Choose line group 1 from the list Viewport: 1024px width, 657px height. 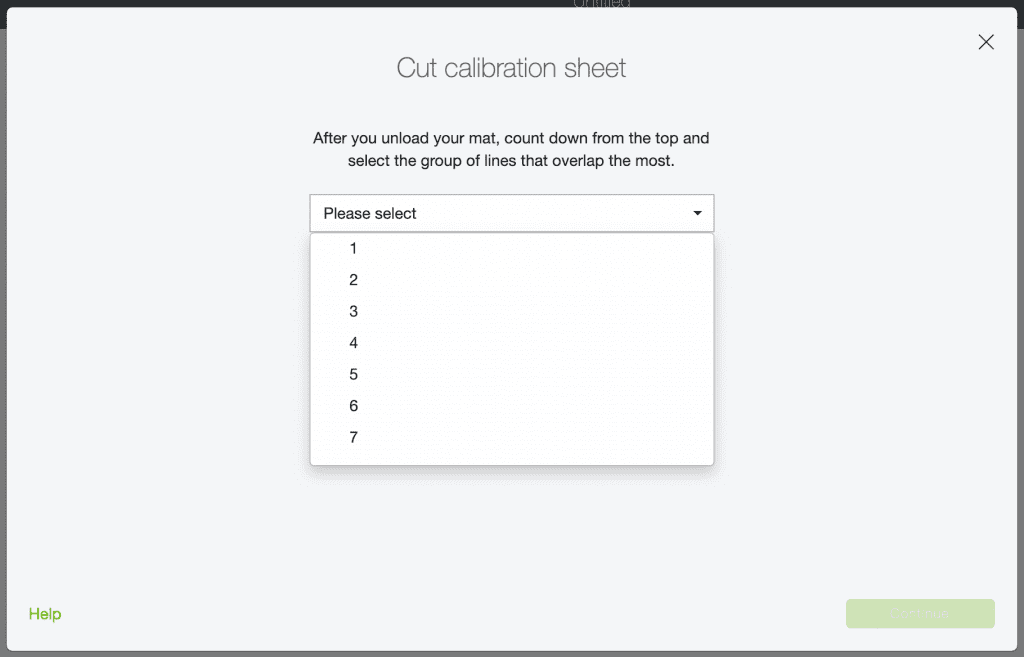(353, 248)
